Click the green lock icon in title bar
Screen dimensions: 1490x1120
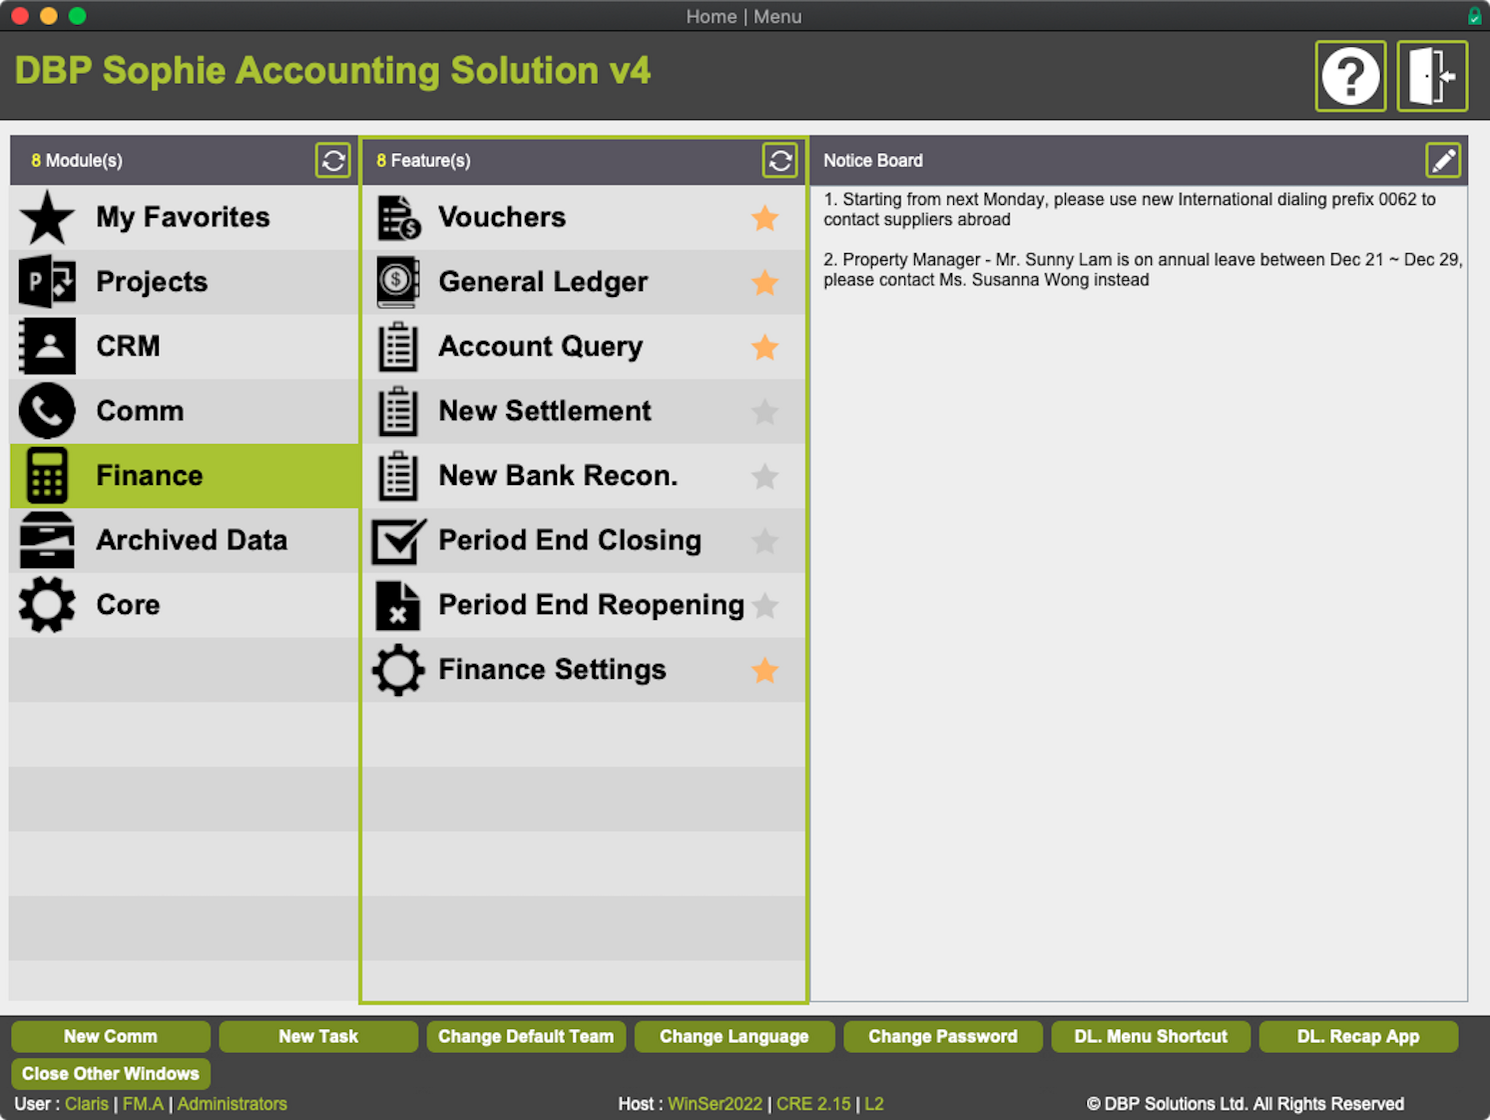click(x=1474, y=16)
